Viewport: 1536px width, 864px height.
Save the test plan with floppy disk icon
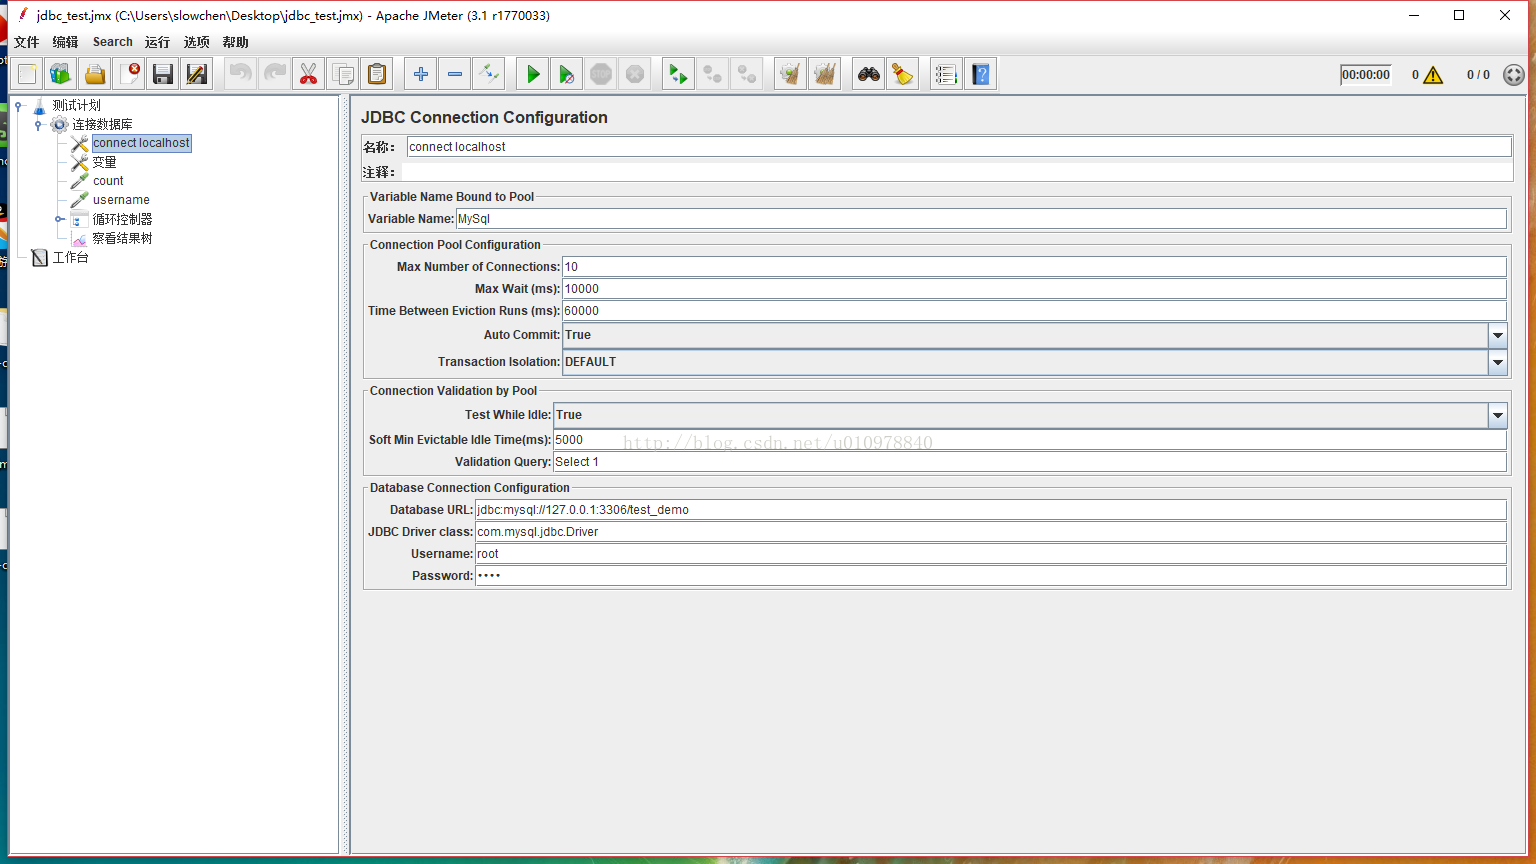point(163,74)
